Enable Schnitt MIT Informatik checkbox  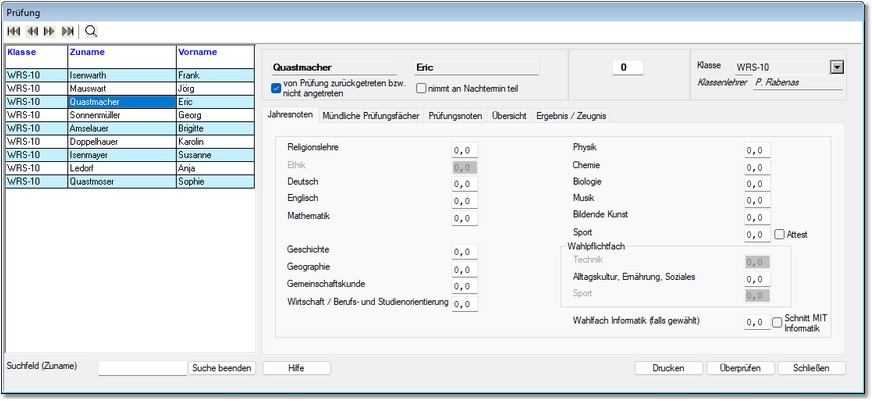coord(777,323)
